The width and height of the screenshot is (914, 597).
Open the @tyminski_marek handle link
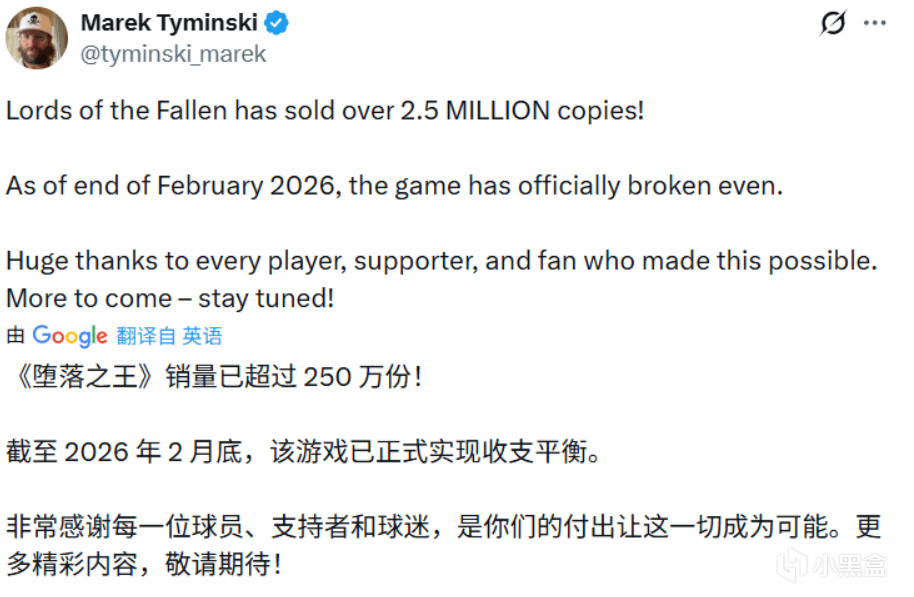pyautogui.click(x=173, y=54)
